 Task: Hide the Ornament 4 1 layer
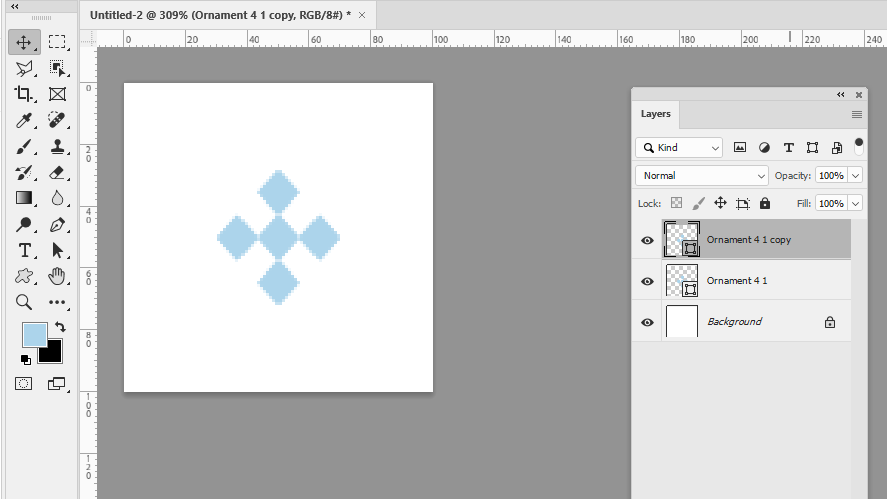pos(647,281)
